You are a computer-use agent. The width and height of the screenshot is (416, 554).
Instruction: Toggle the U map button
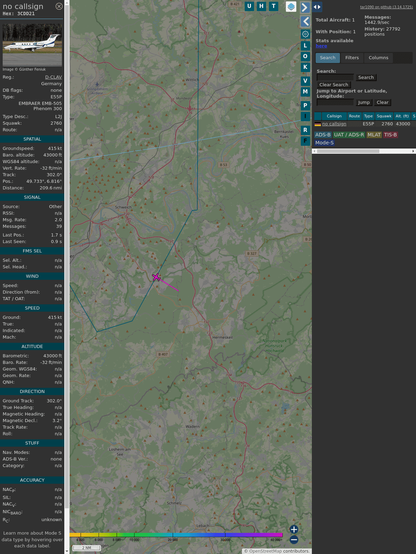tap(249, 6)
